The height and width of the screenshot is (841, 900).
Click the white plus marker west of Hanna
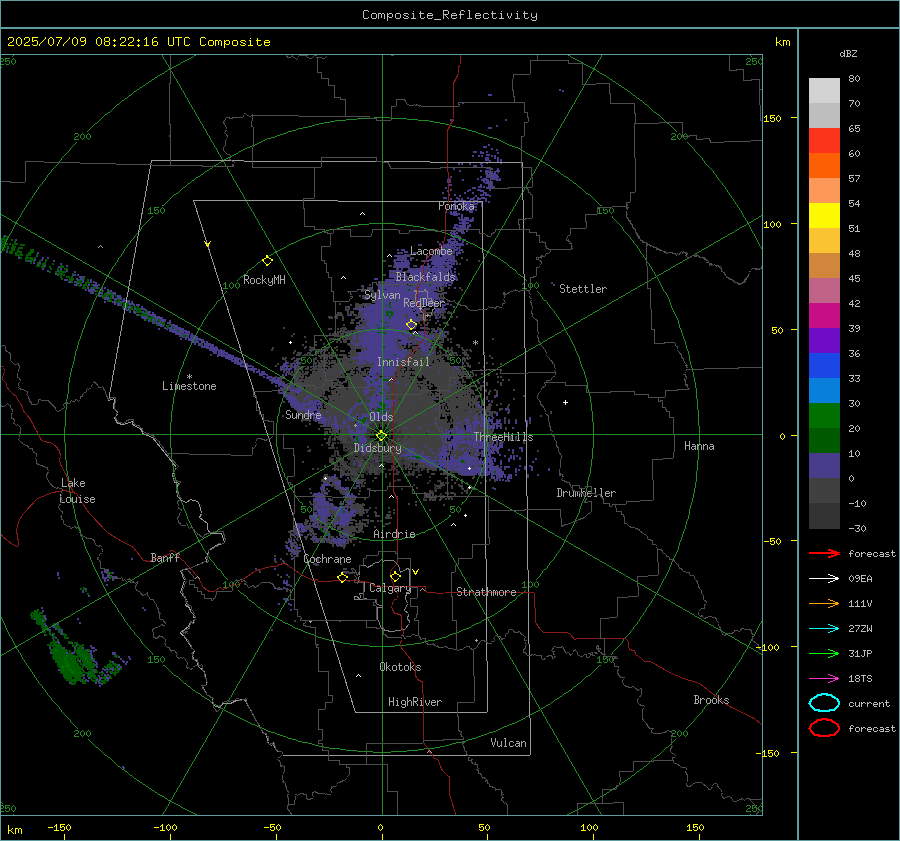[x=565, y=402]
